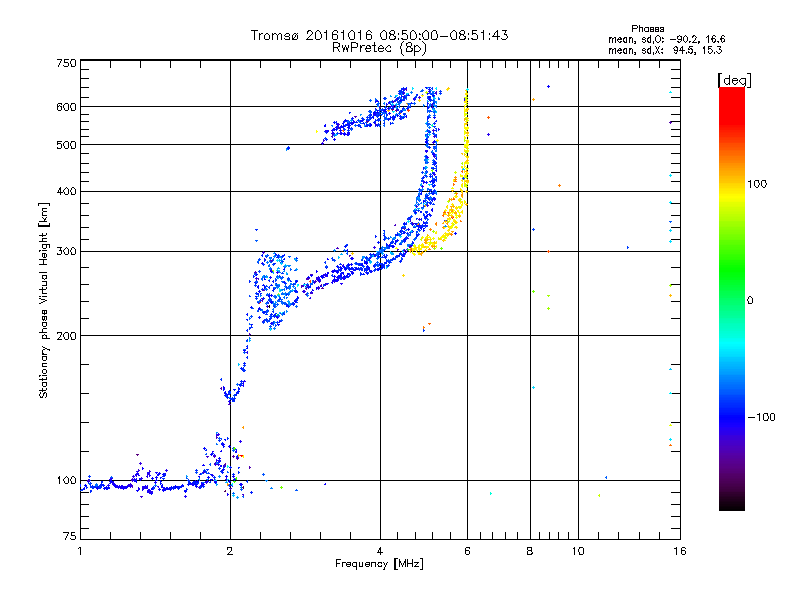Click the 'mean, sd,O: -90.2, 16.6' text
Screen dimensions: 800x600
point(666,39)
